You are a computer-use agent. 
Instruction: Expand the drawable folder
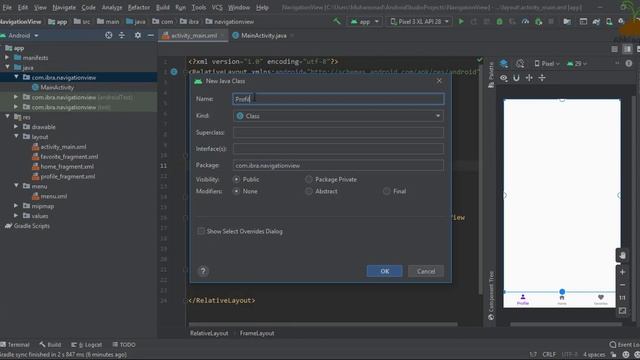click(16, 127)
